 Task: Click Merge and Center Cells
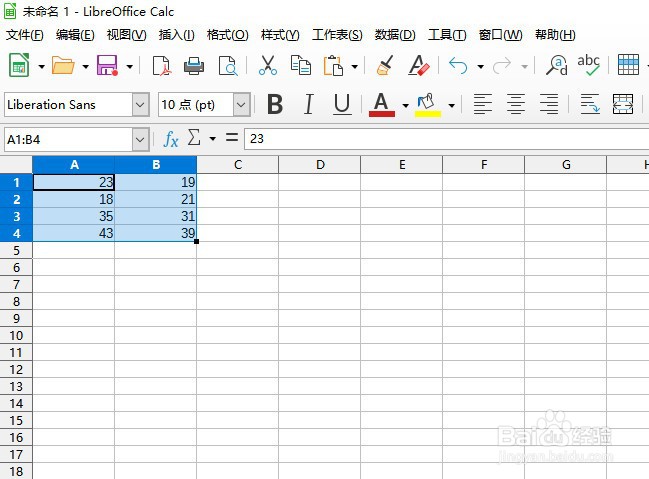(x=623, y=104)
